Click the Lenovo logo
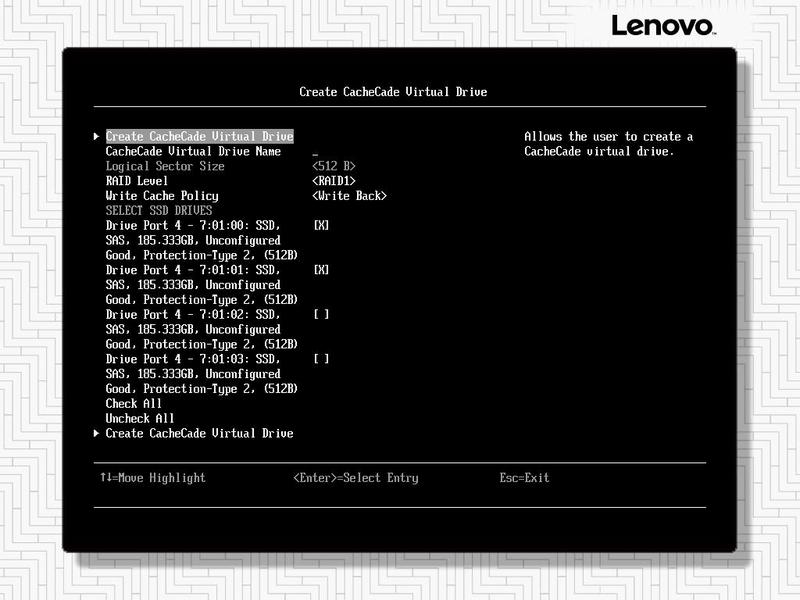The image size is (800, 600). pos(662,26)
